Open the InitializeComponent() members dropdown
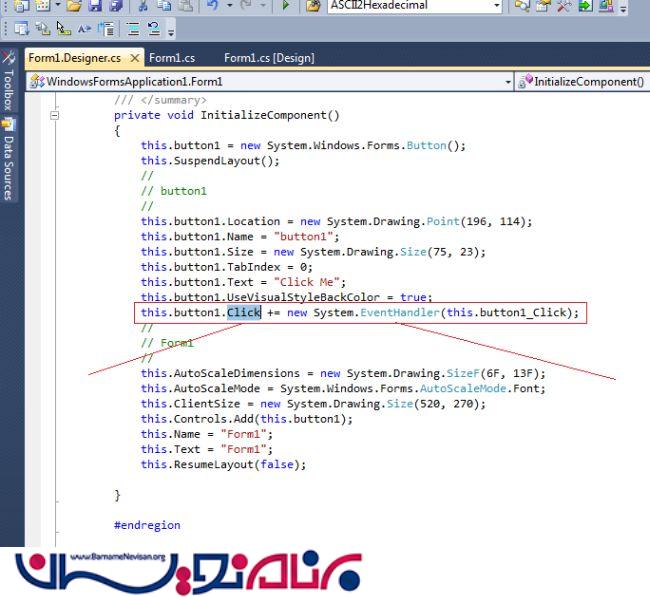This screenshot has height=597, width=650. point(642,82)
